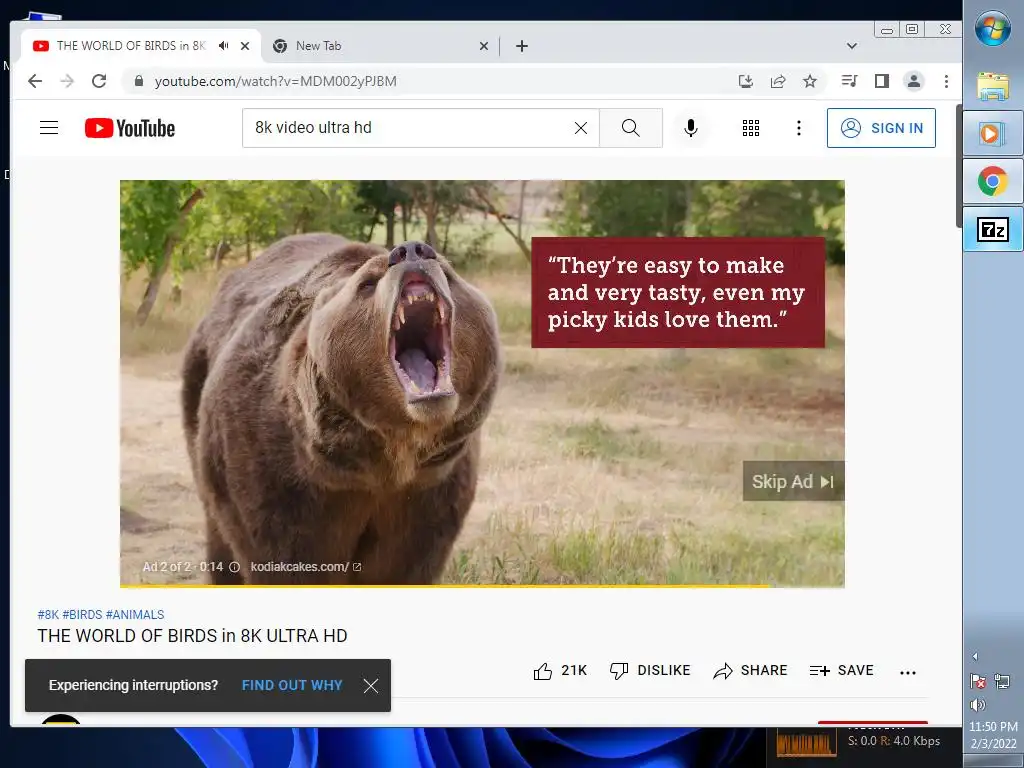
Task: Show hidden tray icons arrow
Action: pos(975,656)
